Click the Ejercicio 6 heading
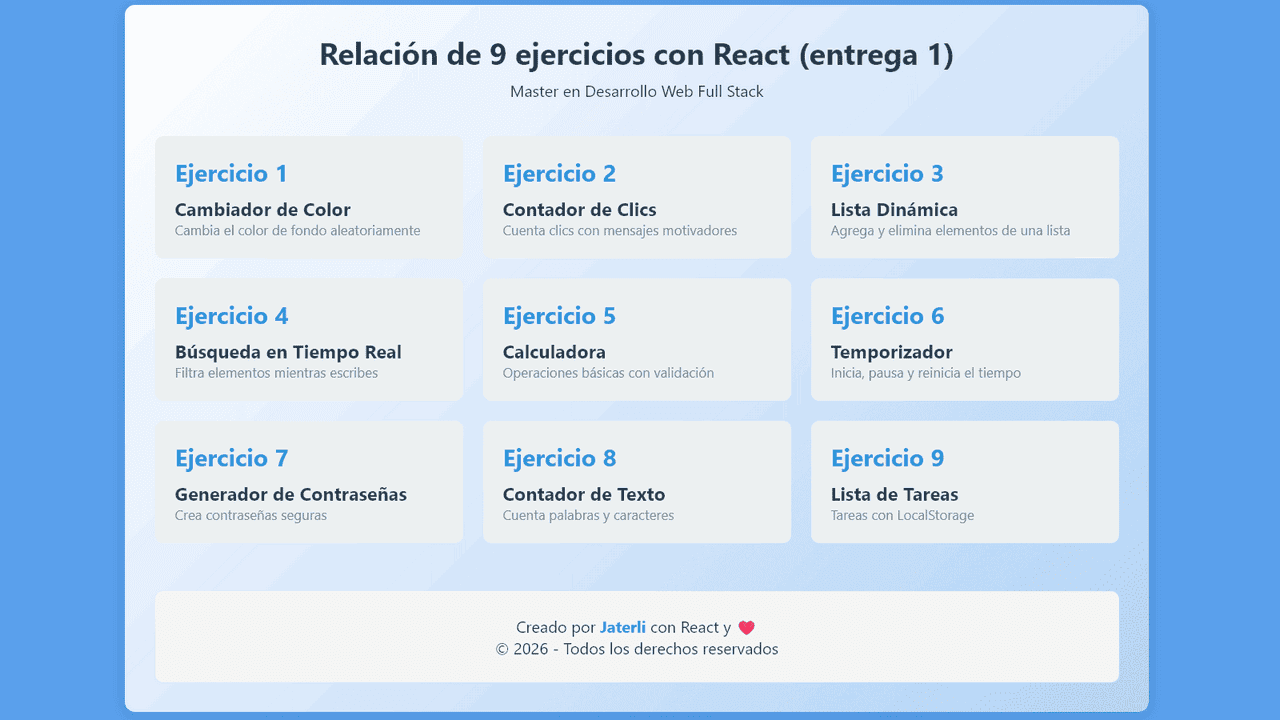Image resolution: width=1280 pixels, height=720 pixels. (x=887, y=315)
